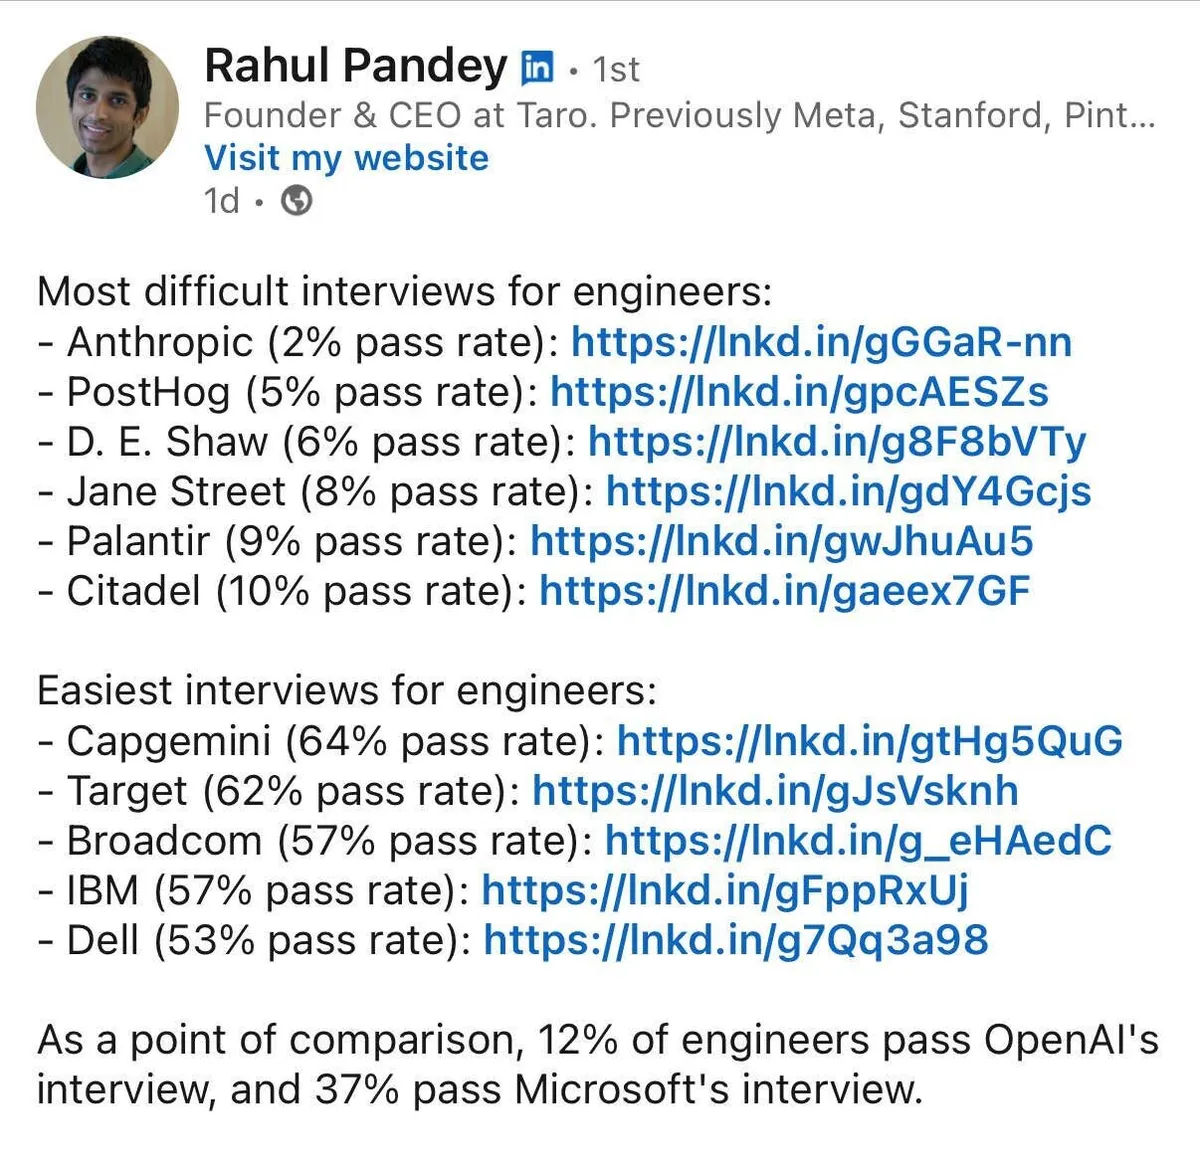The height and width of the screenshot is (1152, 1200).
Task: Click the Founder & CEO at Taro headline
Action: pos(678,115)
